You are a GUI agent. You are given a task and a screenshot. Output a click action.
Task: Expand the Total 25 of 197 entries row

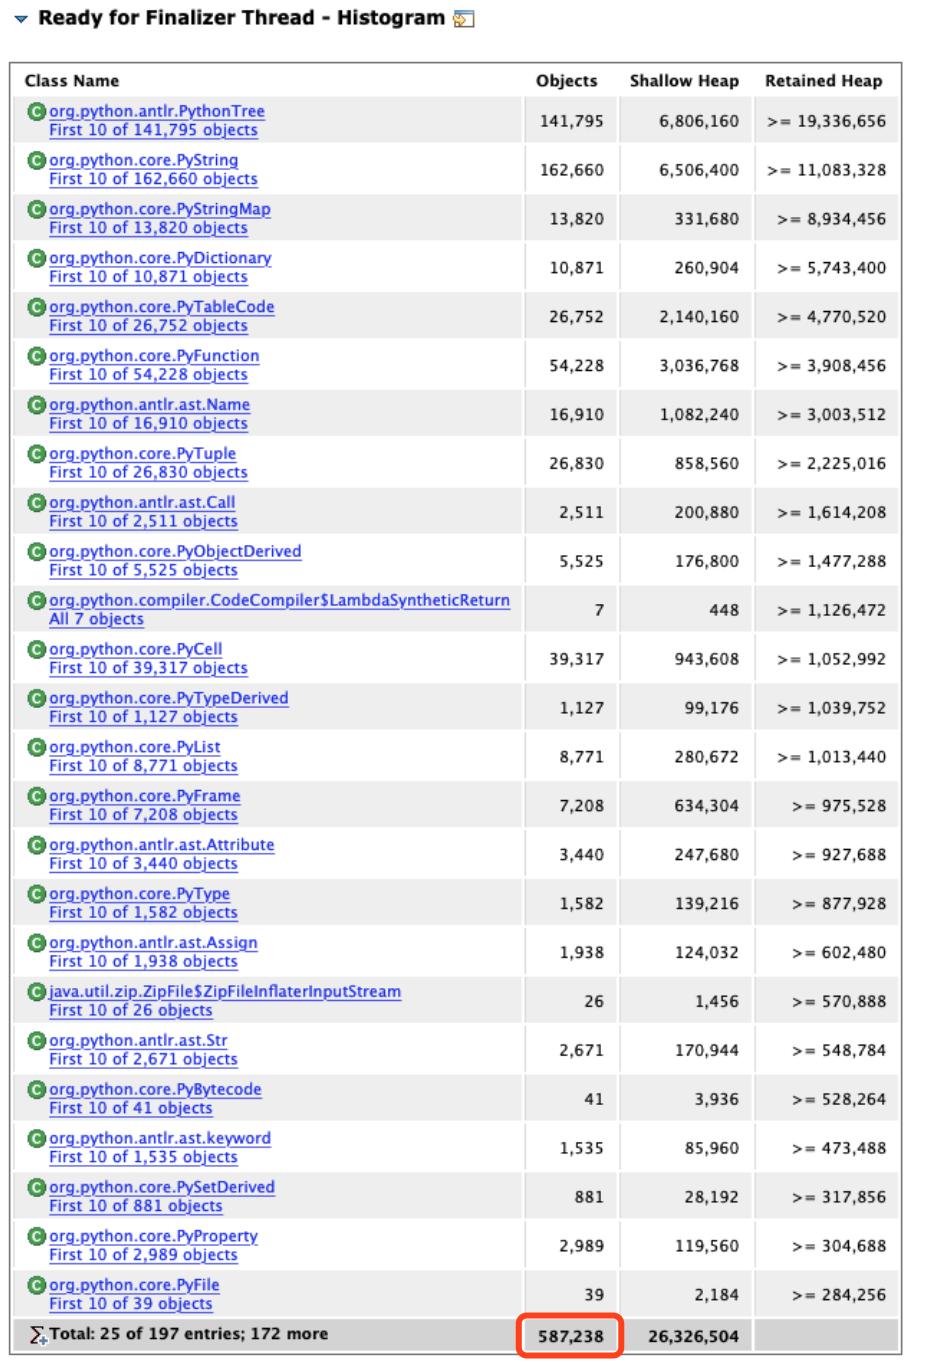[x=189, y=1334]
